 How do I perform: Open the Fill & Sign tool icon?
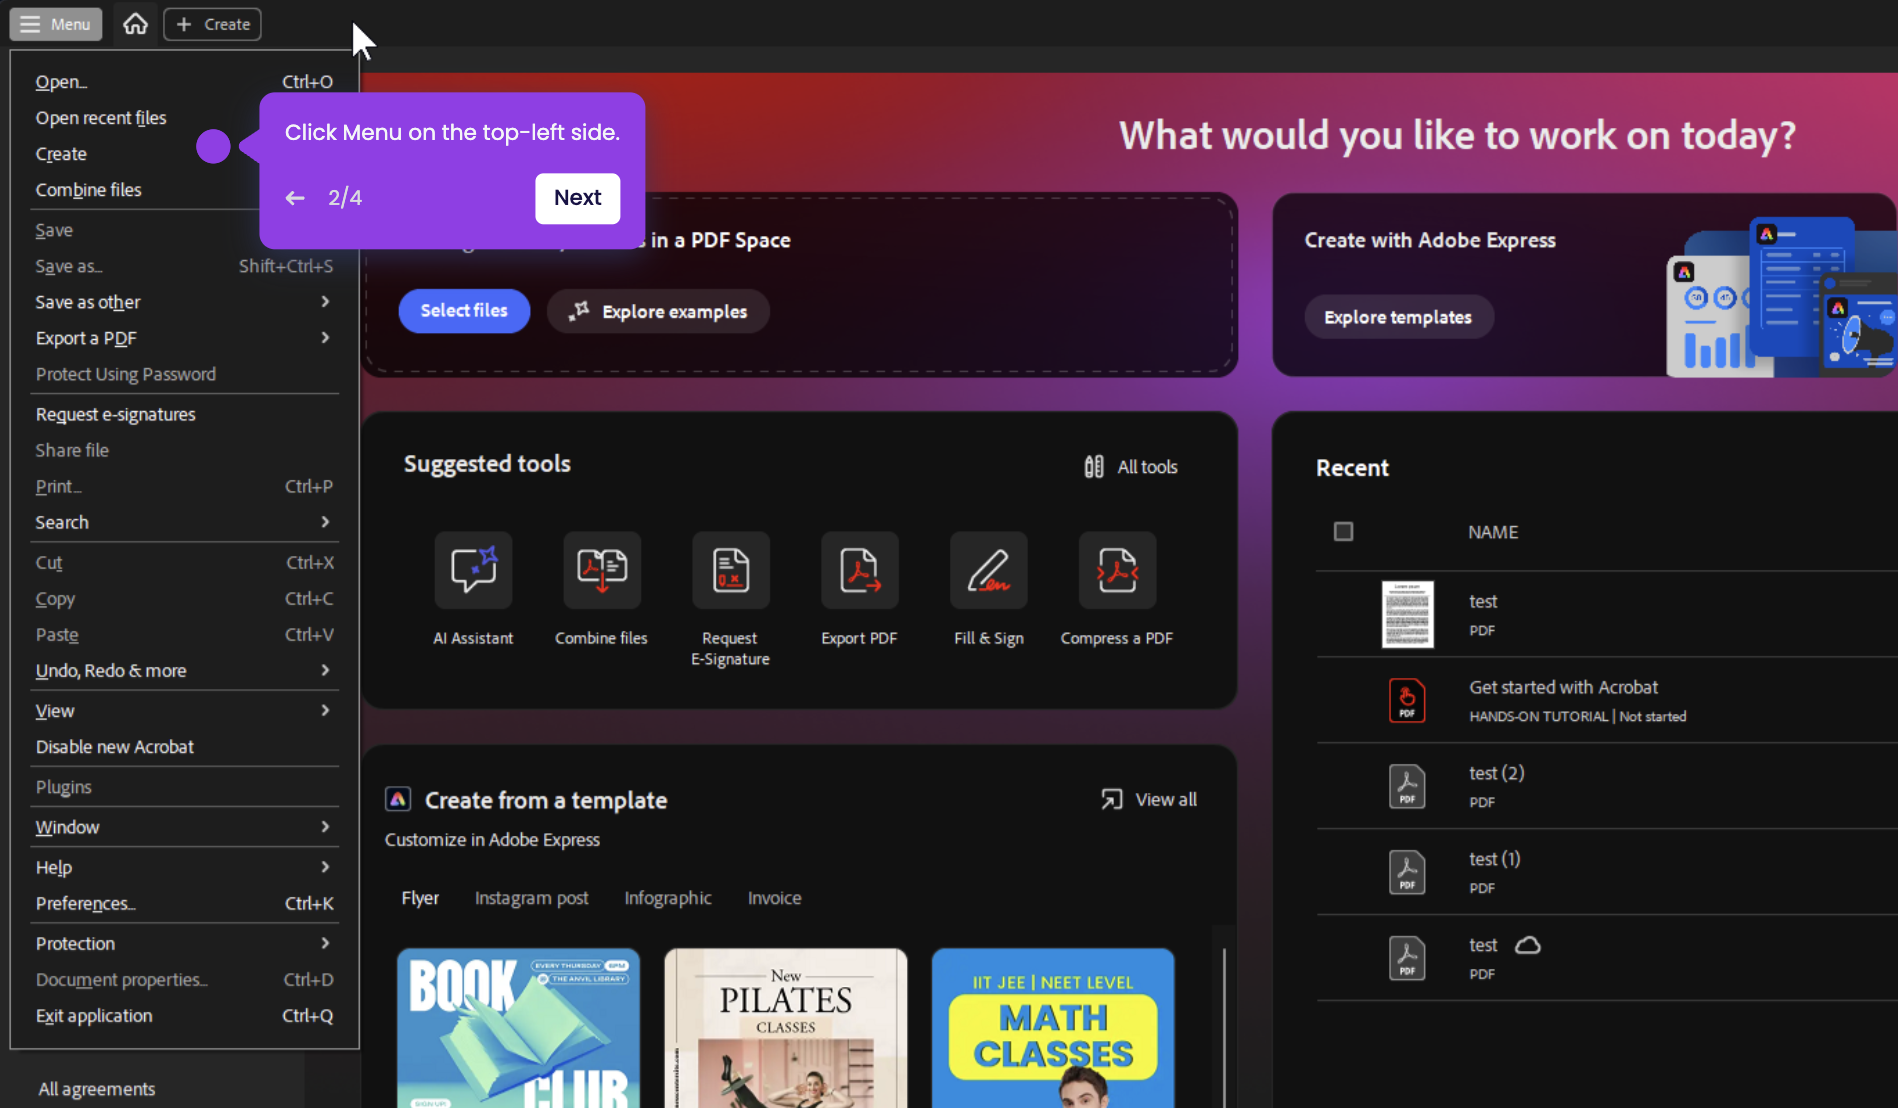coord(989,570)
